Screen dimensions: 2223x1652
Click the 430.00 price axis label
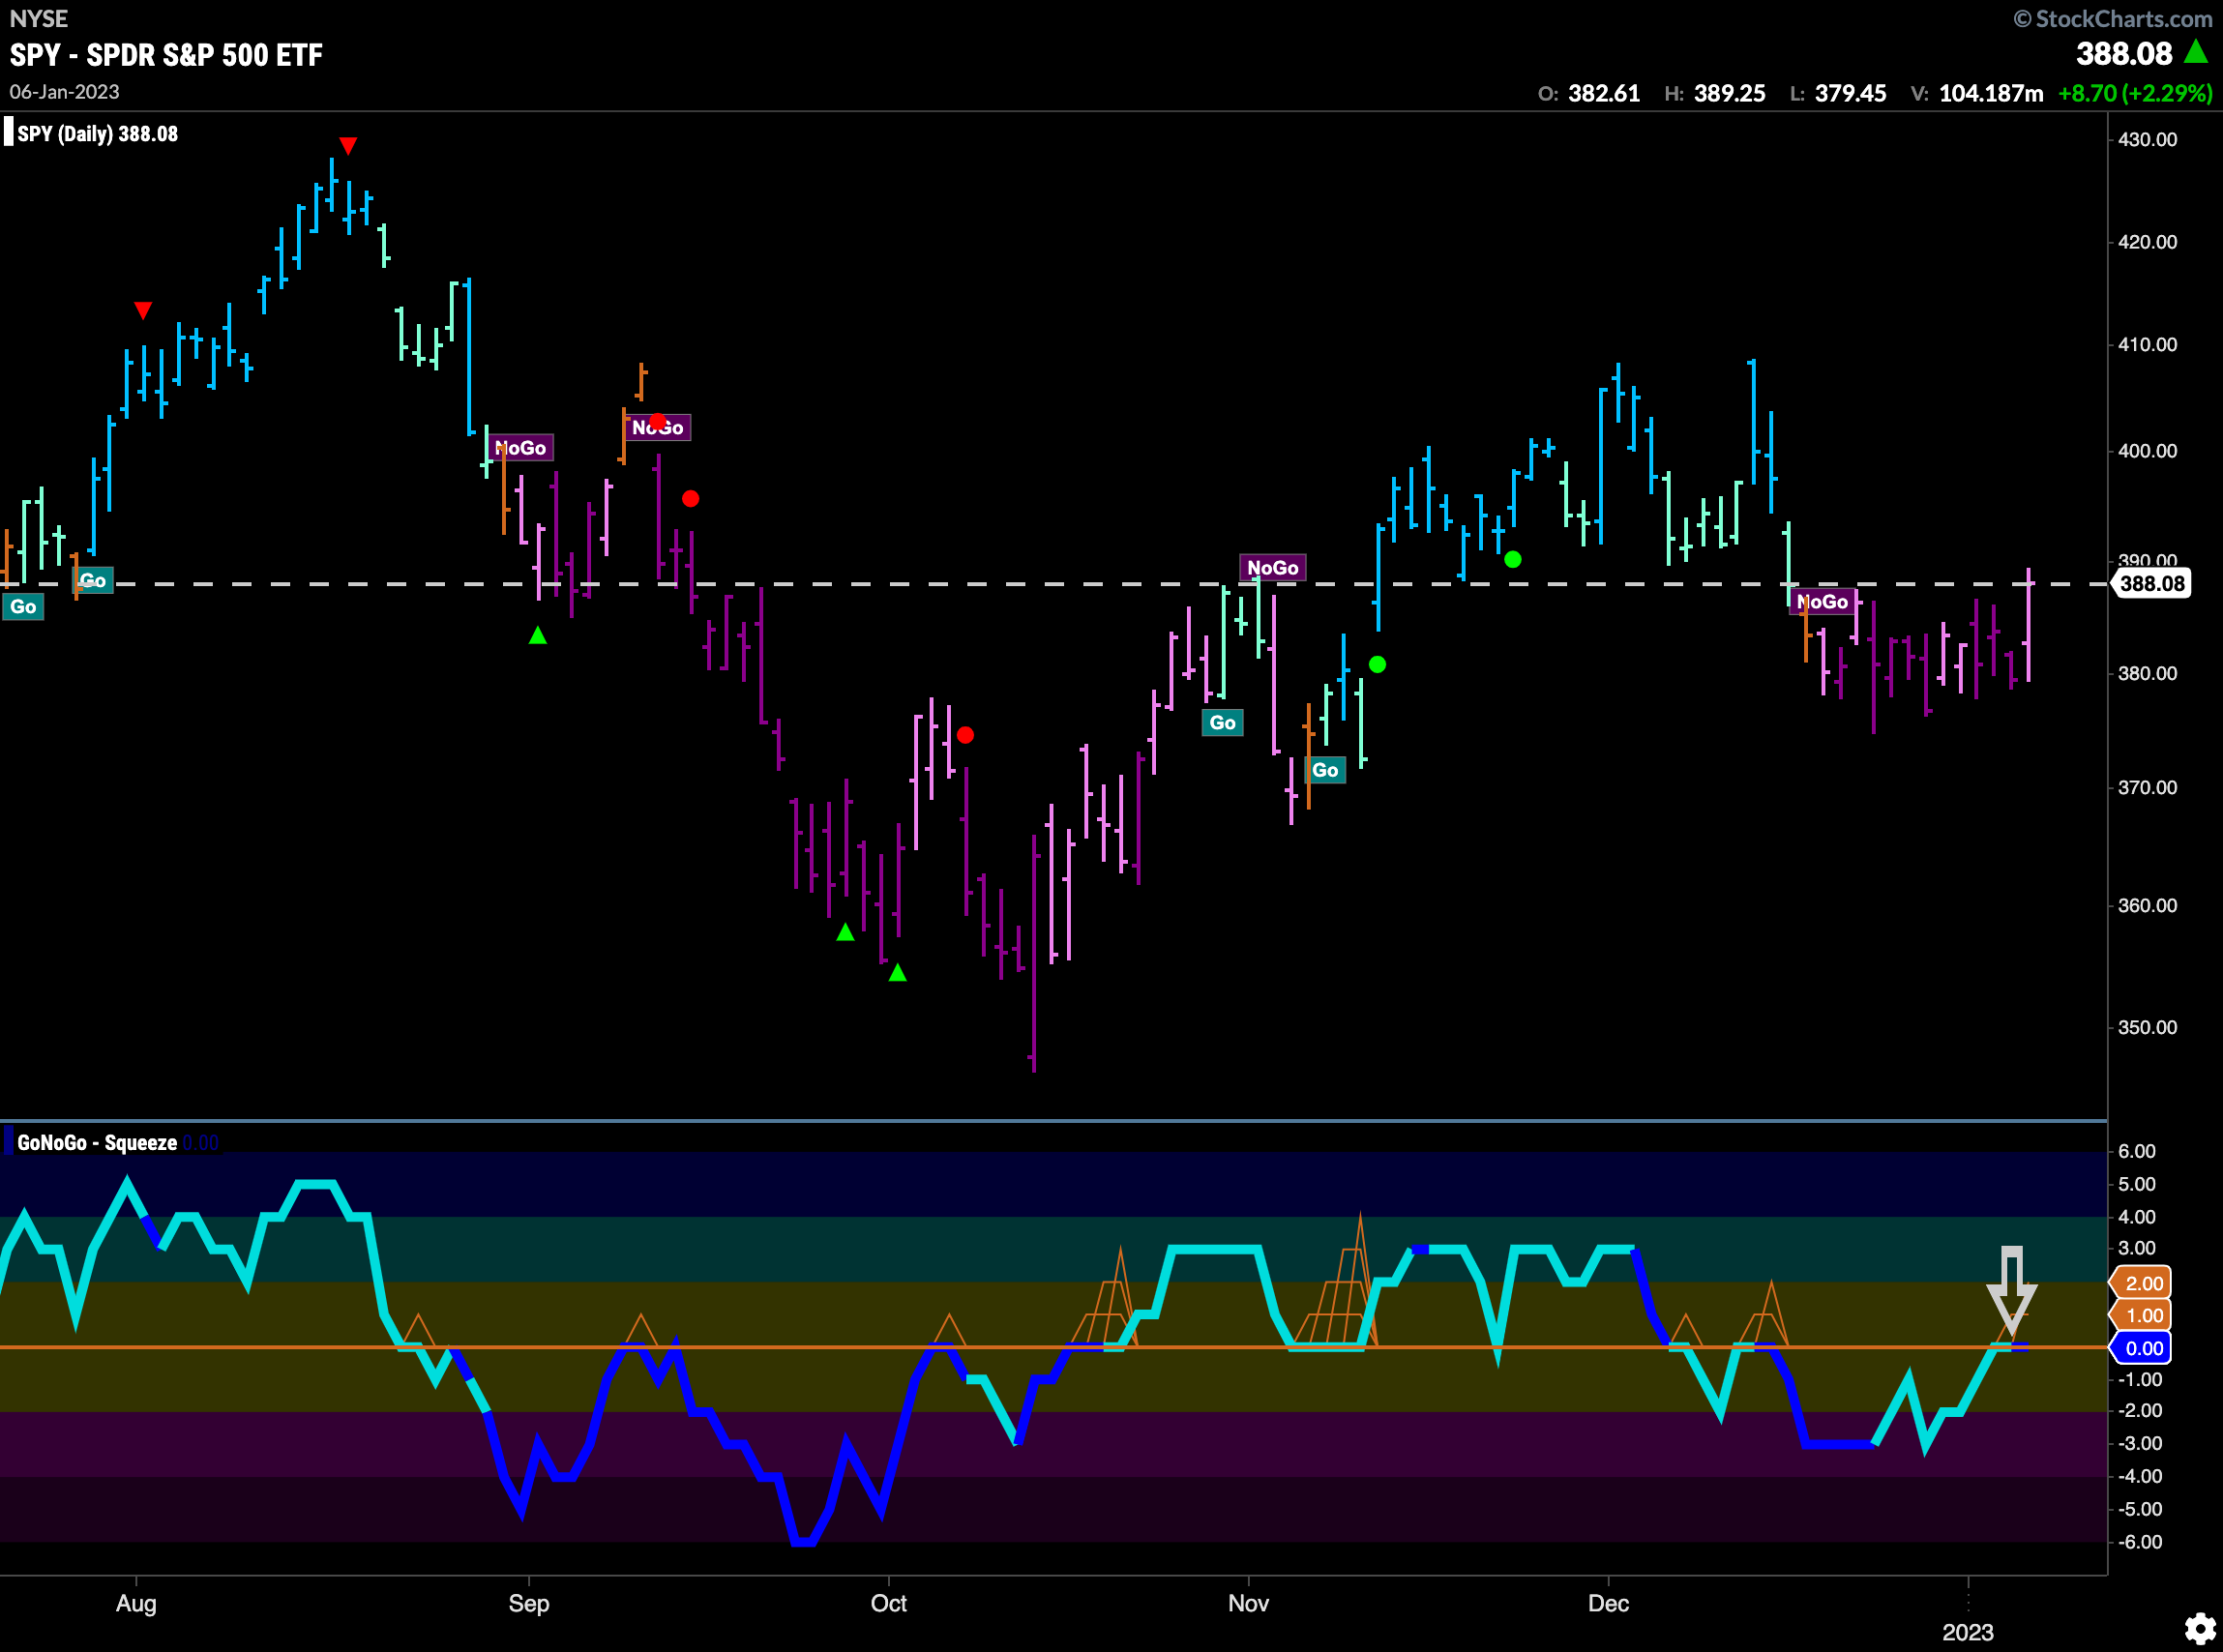pos(2148,139)
